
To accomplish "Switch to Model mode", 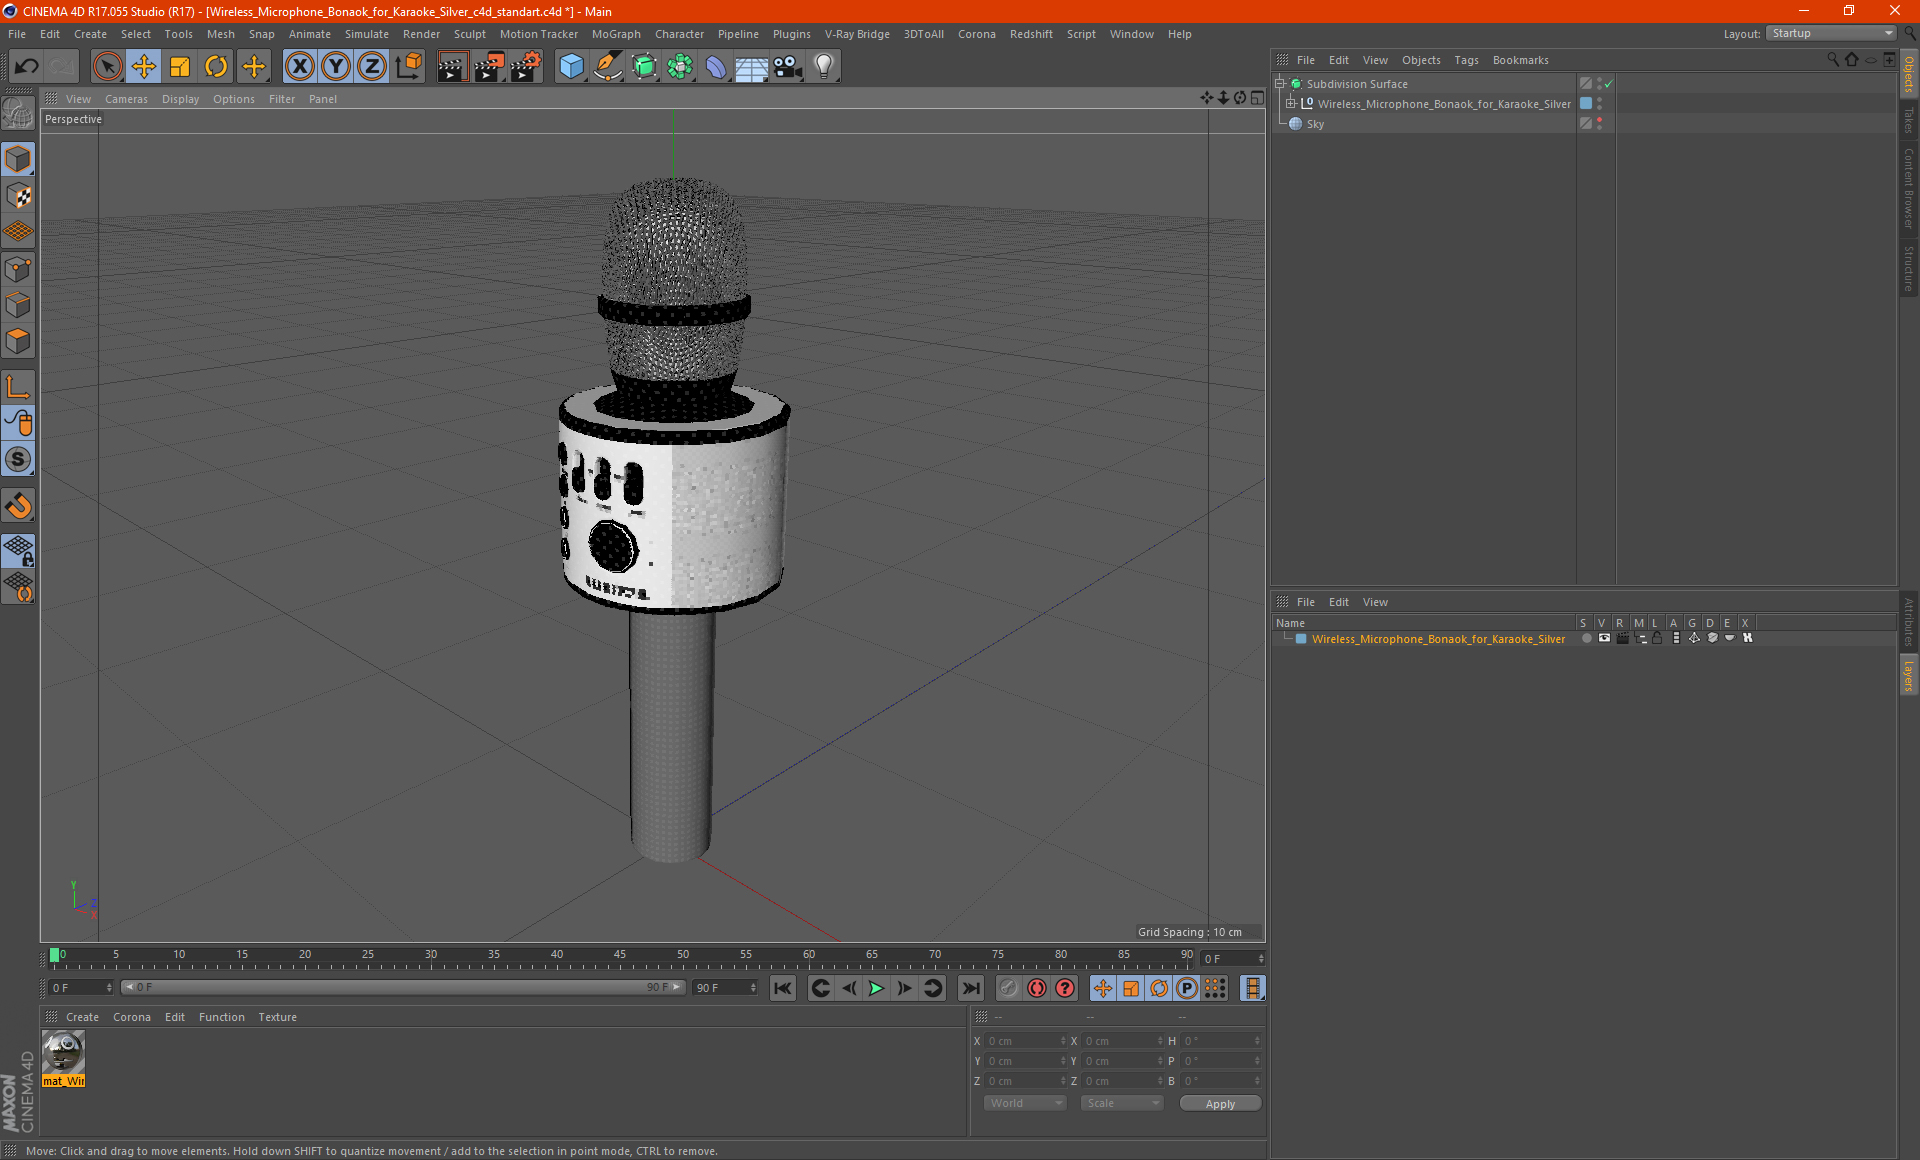I will click(x=18, y=159).
